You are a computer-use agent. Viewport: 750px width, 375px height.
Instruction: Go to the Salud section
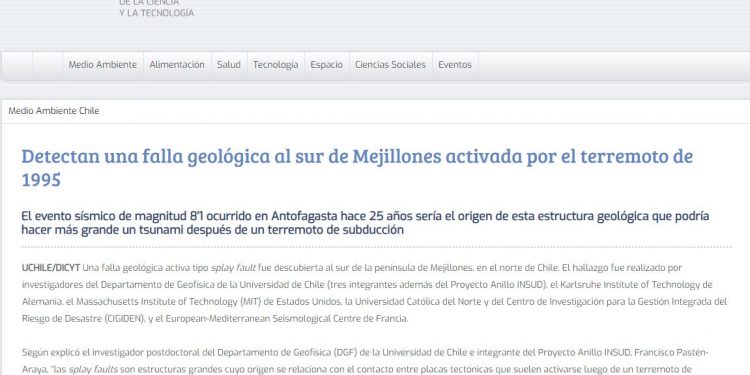(x=229, y=65)
